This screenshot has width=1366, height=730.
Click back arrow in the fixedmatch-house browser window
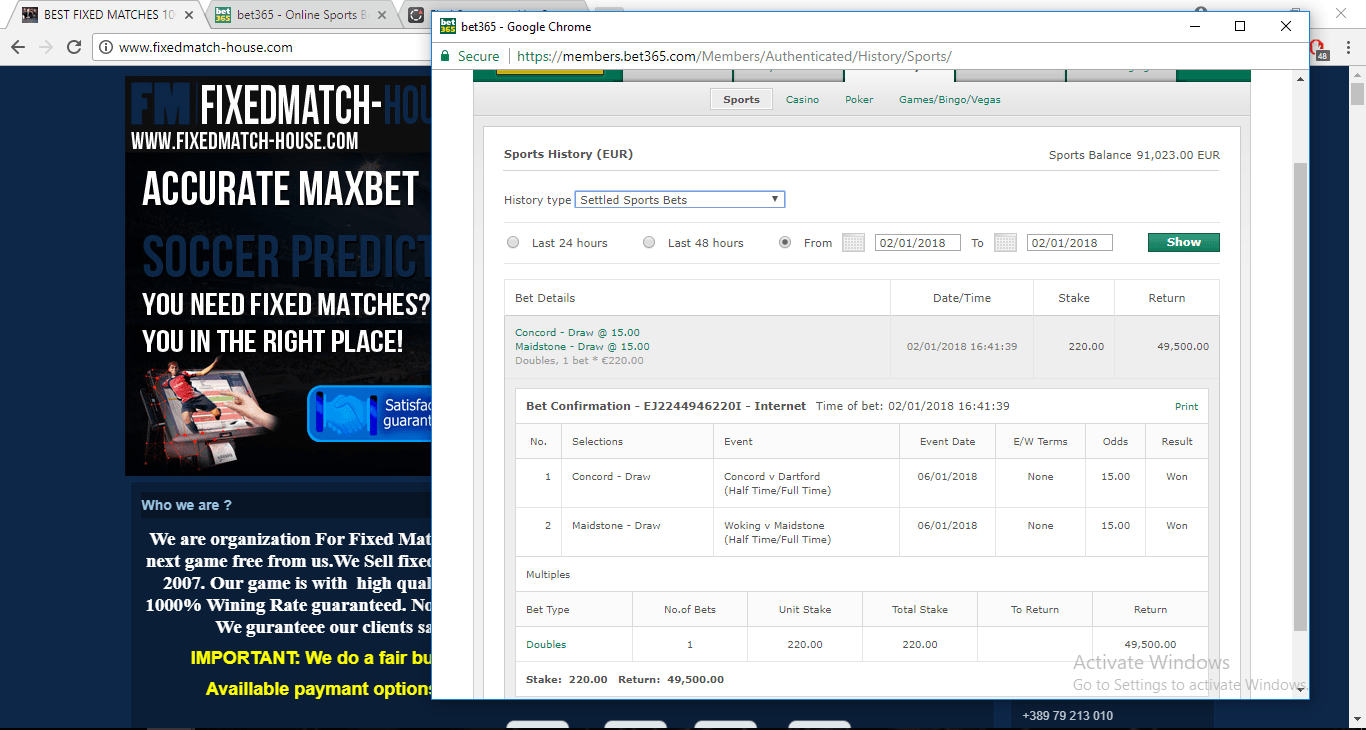(17, 47)
